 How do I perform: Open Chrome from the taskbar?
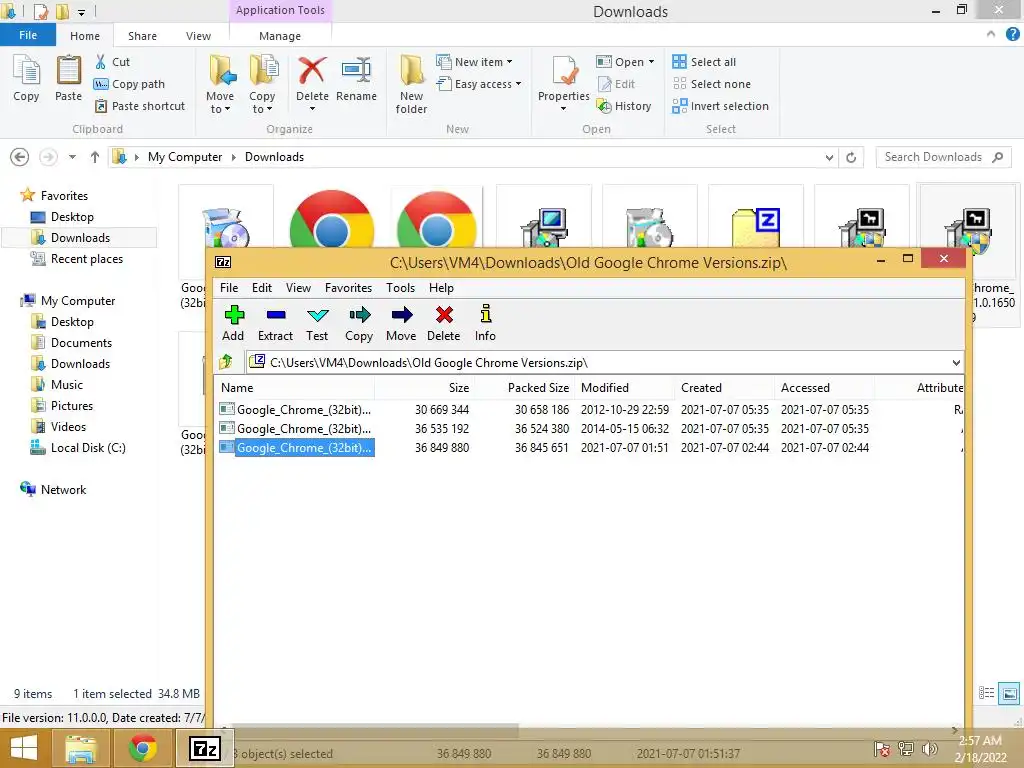(142, 748)
